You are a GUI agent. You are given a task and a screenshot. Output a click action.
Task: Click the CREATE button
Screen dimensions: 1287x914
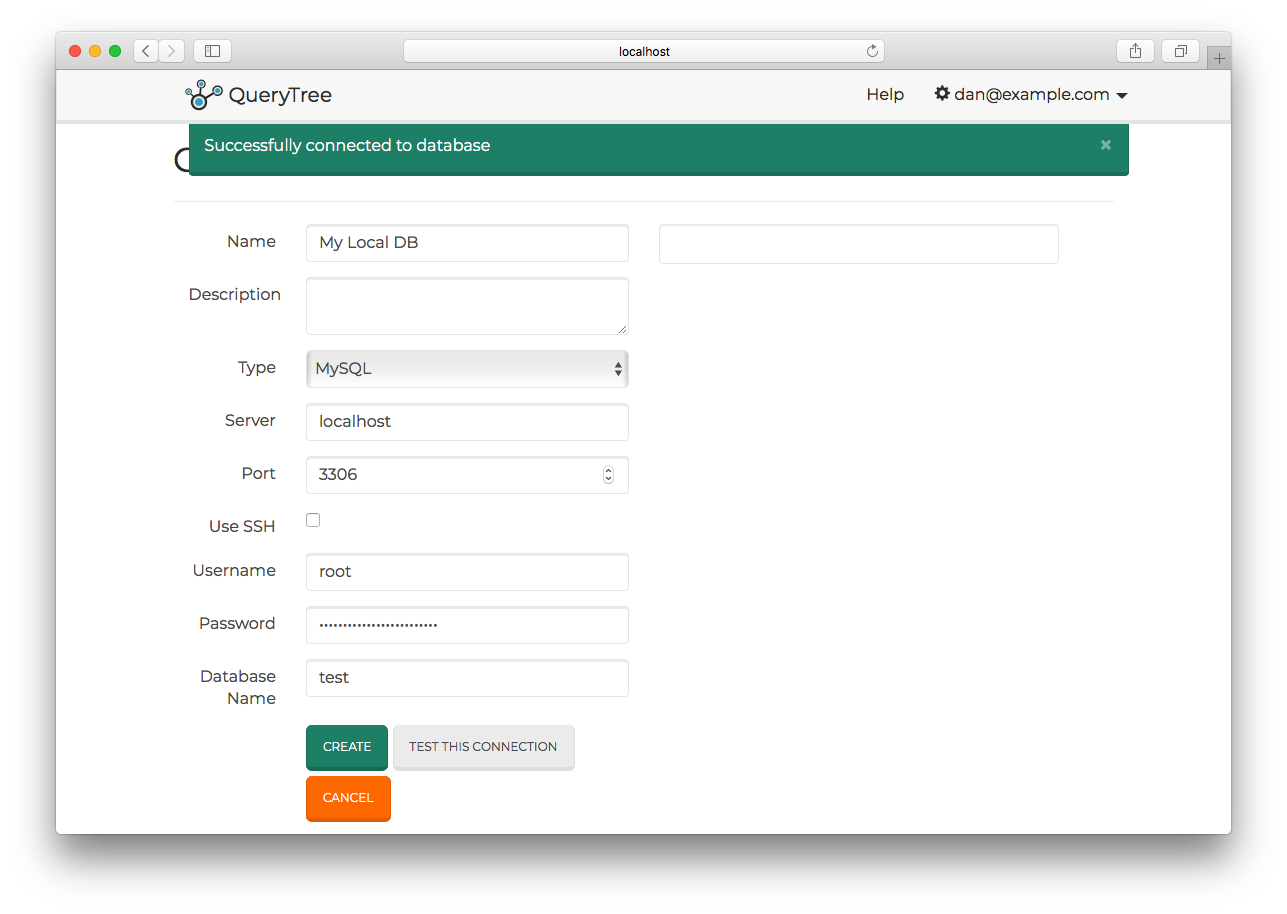347,747
